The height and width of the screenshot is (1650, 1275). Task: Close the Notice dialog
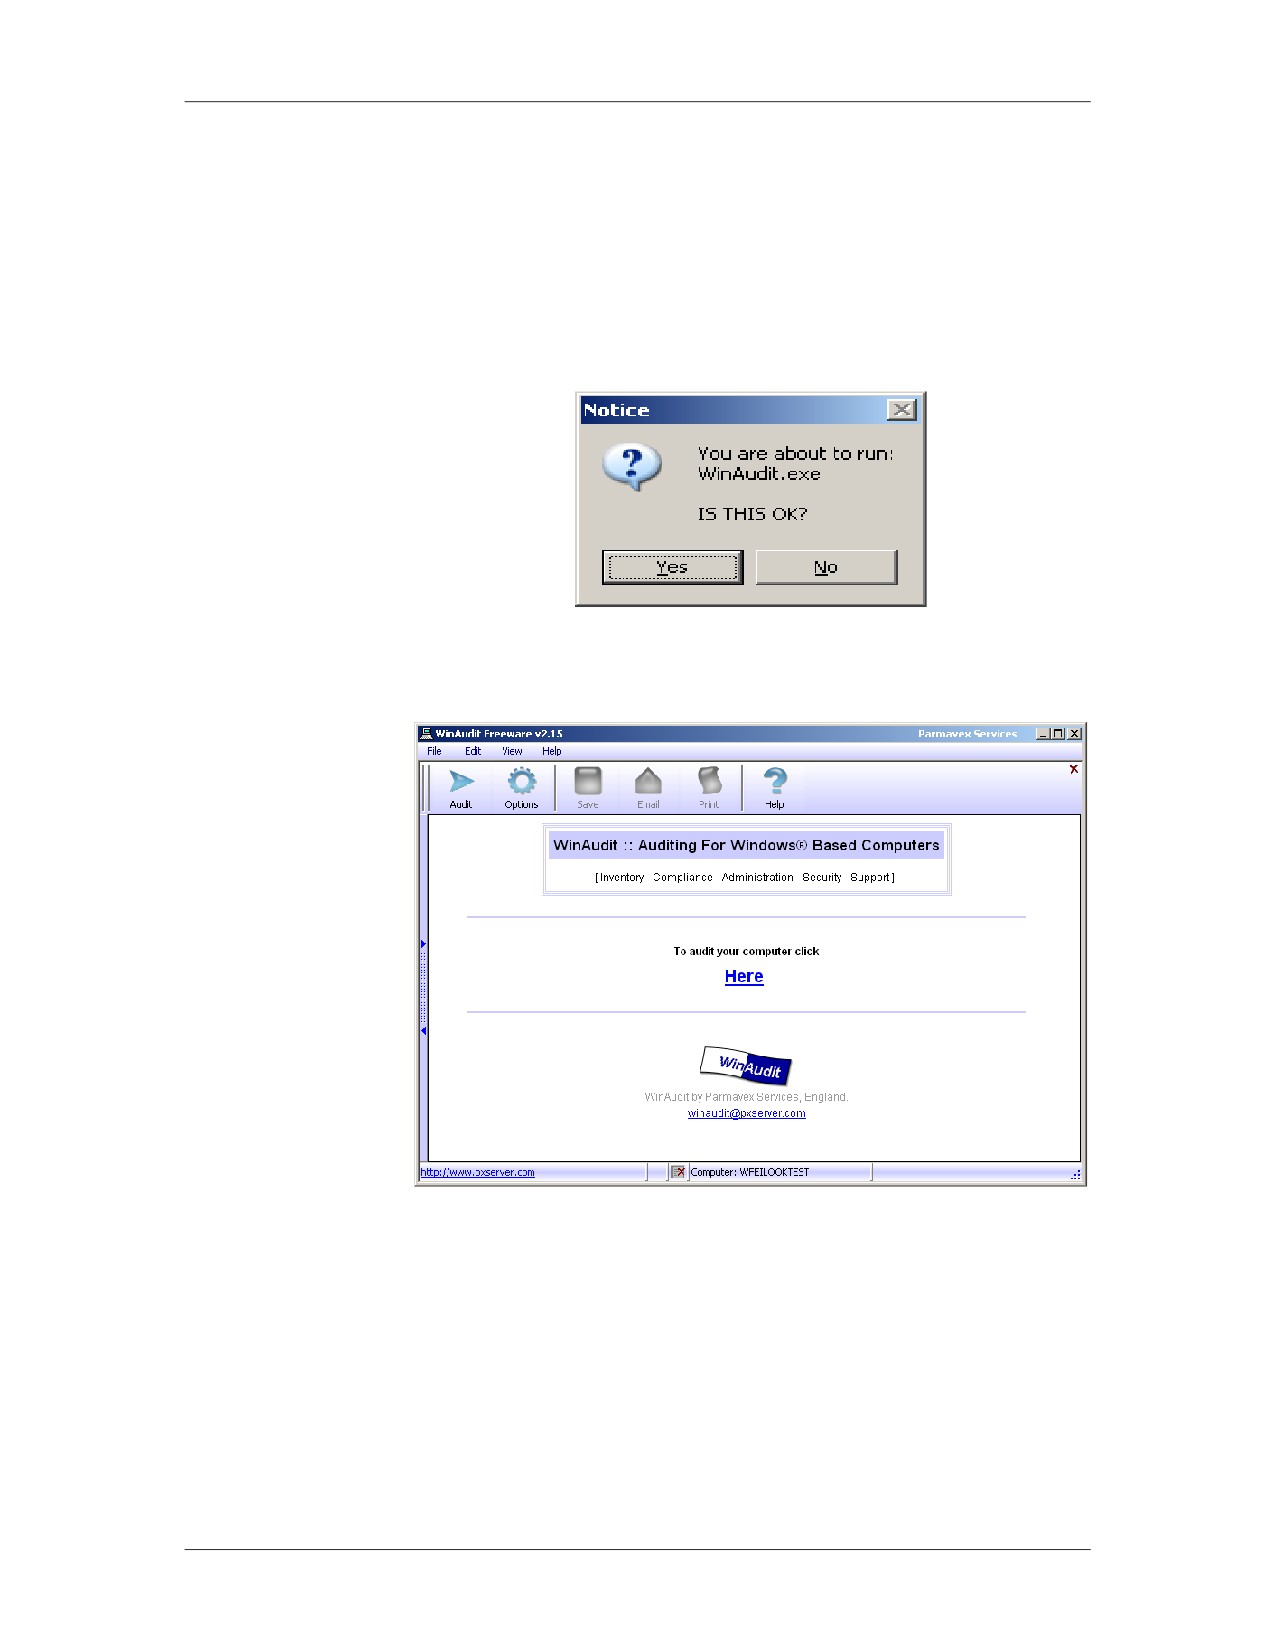click(x=902, y=410)
